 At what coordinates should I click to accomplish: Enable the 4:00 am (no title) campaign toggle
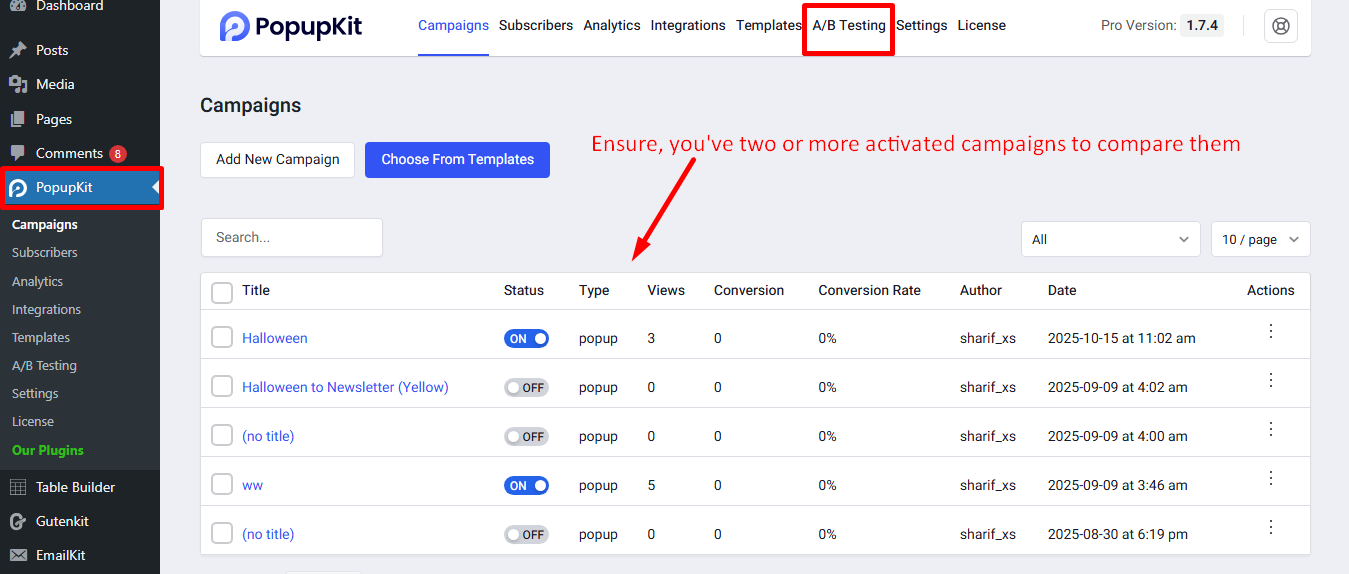click(x=526, y=436)
